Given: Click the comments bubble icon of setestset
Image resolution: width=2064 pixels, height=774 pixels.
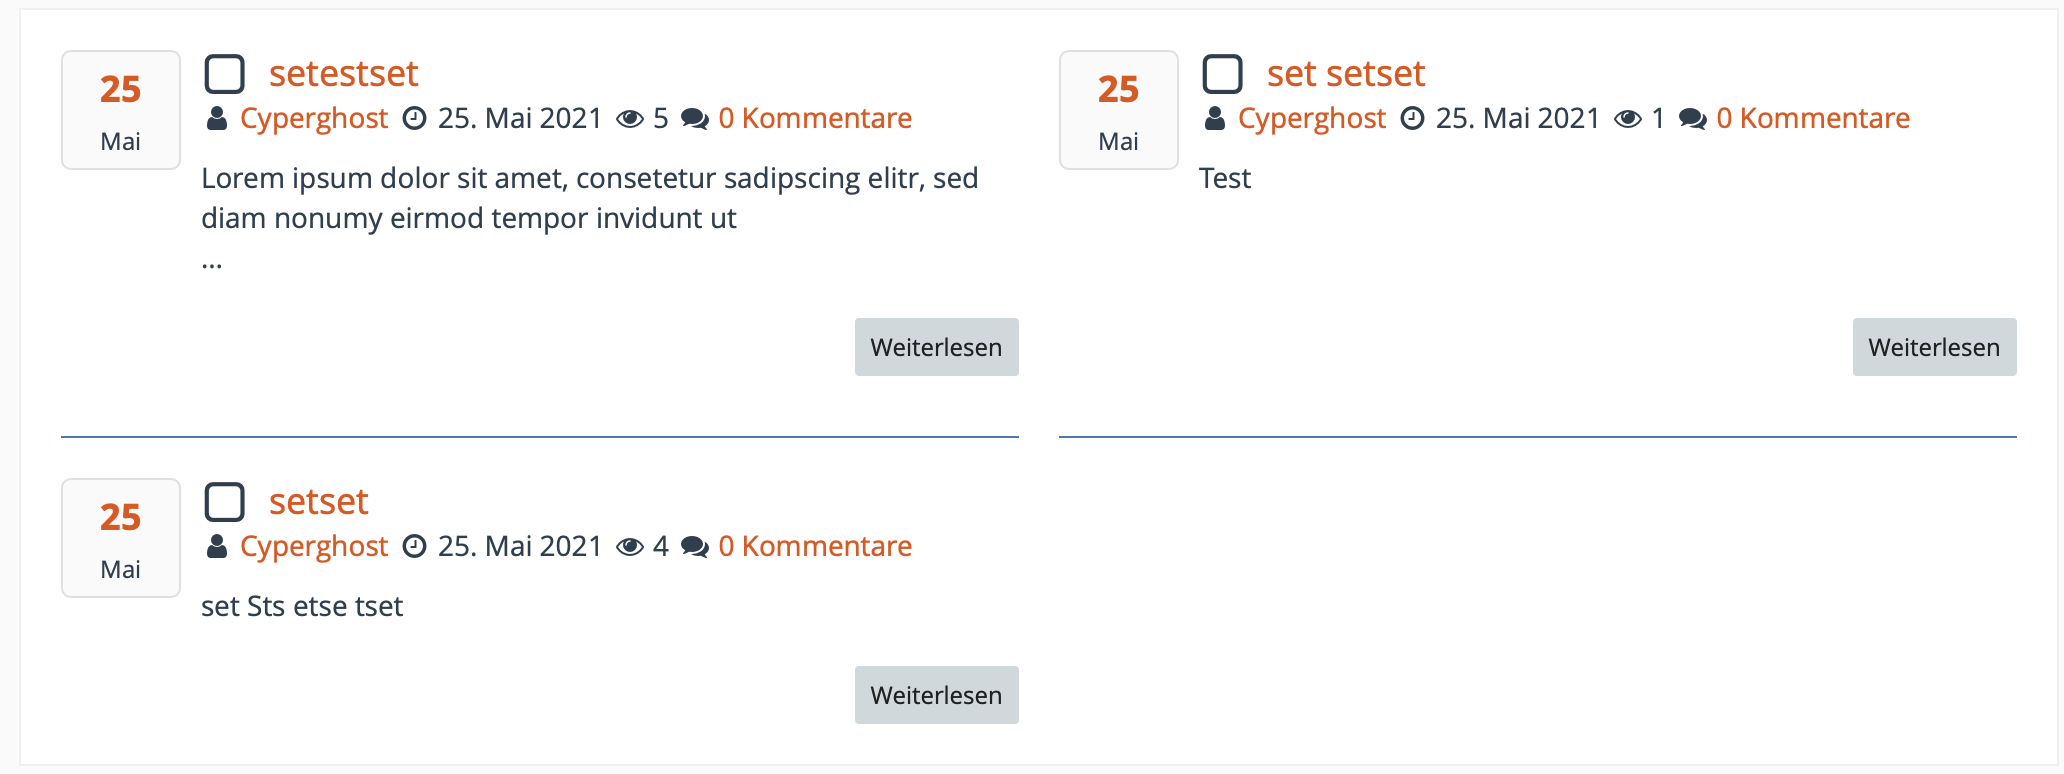Looking at the screenshot, I should [x=695, y=119].
